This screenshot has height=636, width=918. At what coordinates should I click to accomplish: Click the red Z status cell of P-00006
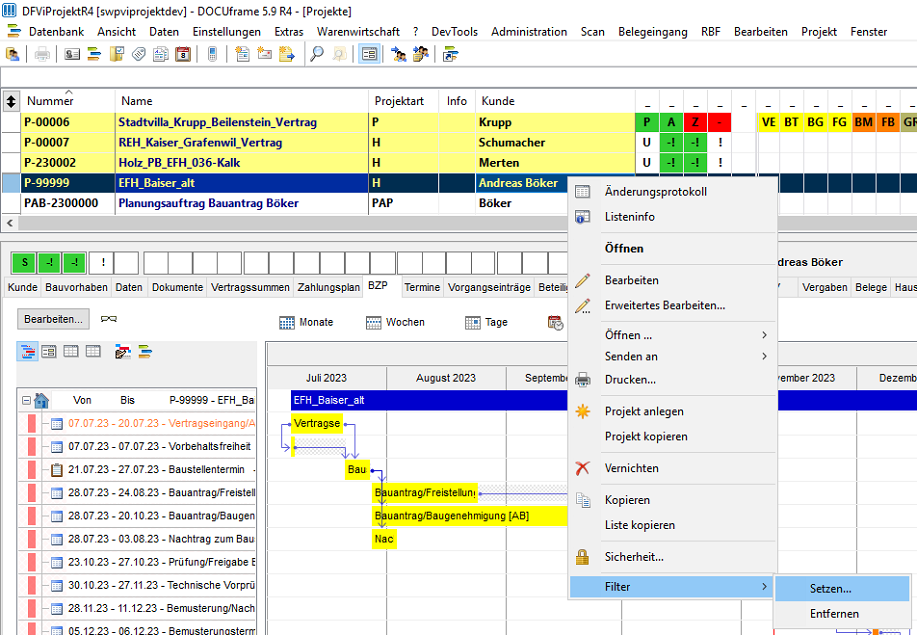point(696,122)
